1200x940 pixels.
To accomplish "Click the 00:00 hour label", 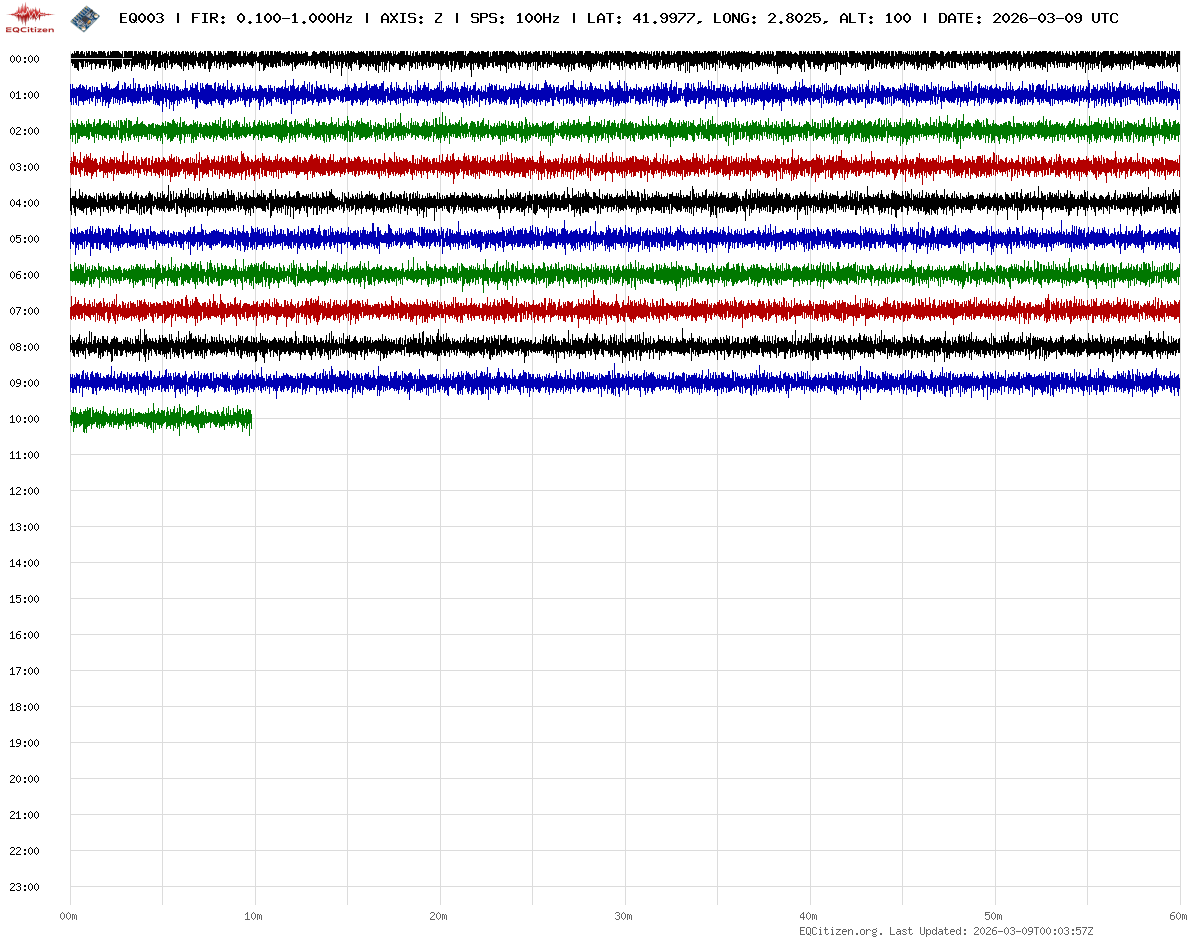I will [24, 59].
